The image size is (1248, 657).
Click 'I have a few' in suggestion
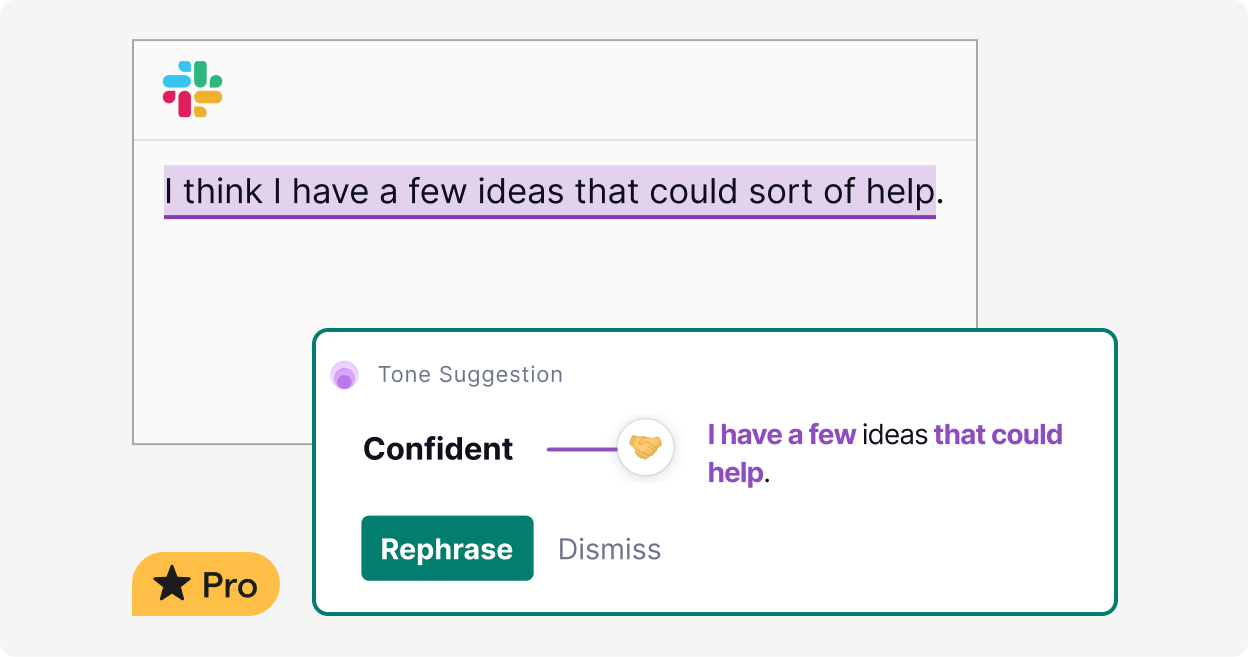[781, 435]
